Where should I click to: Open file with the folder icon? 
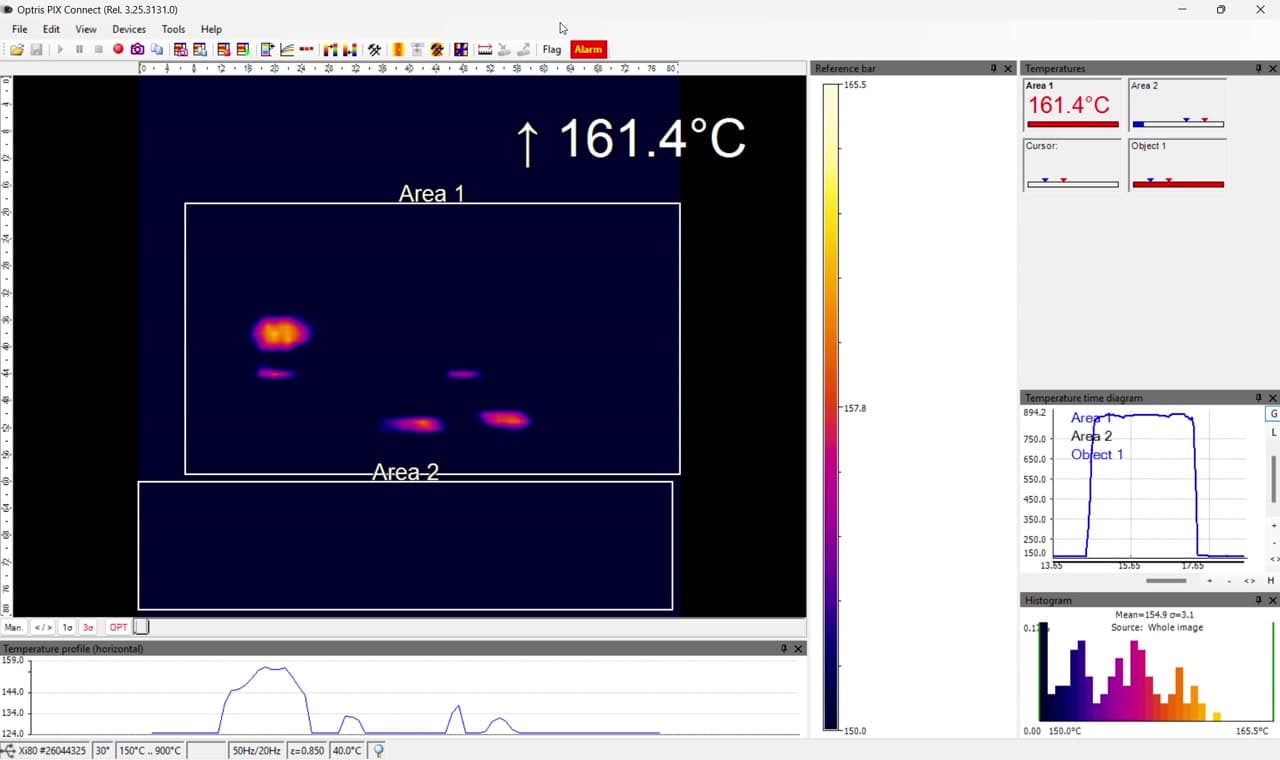click(17, 49)
